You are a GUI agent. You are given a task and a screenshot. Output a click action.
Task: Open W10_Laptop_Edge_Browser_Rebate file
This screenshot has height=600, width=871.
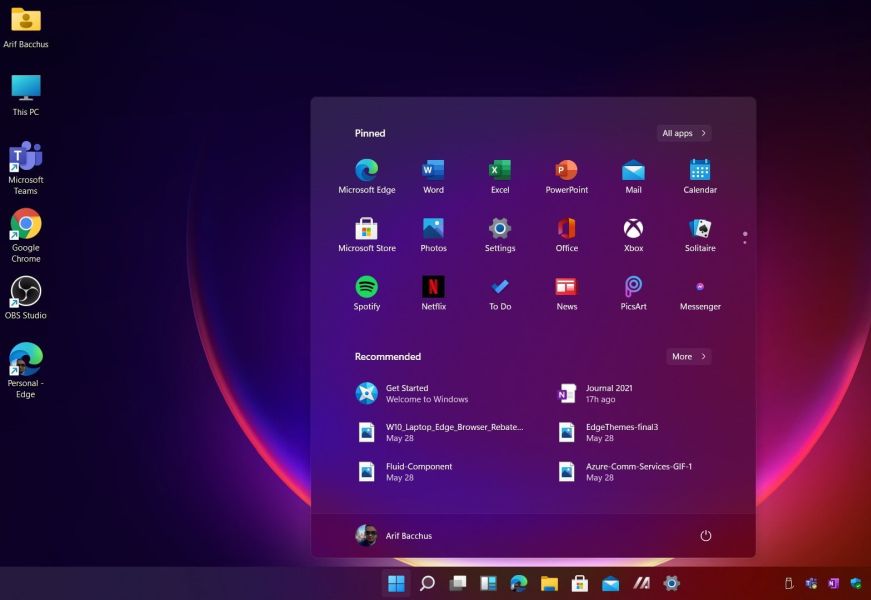439,432
